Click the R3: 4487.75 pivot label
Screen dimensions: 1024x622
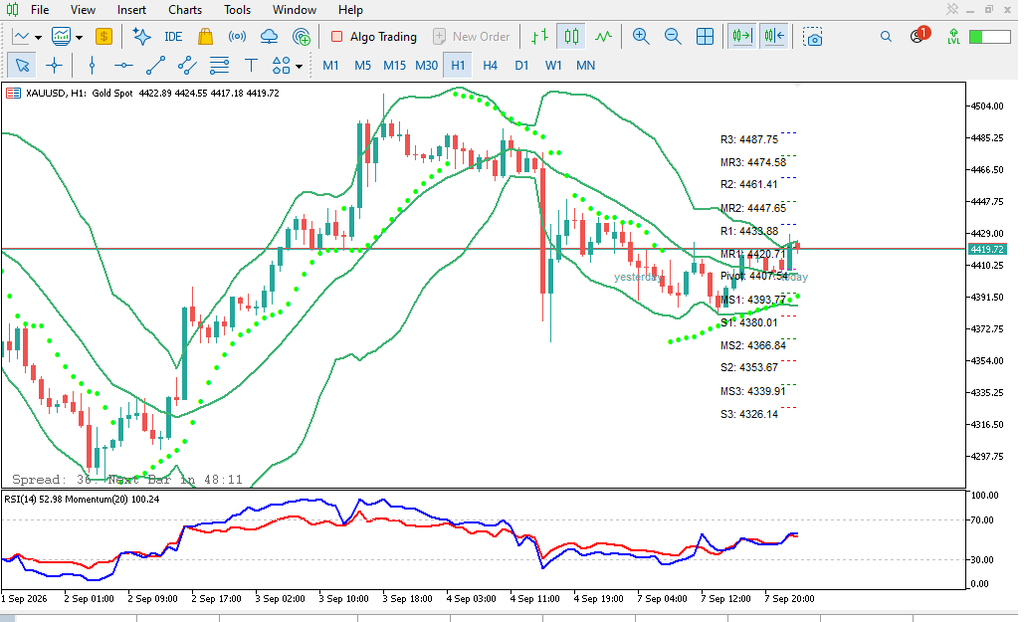click(x=749, y=139)
